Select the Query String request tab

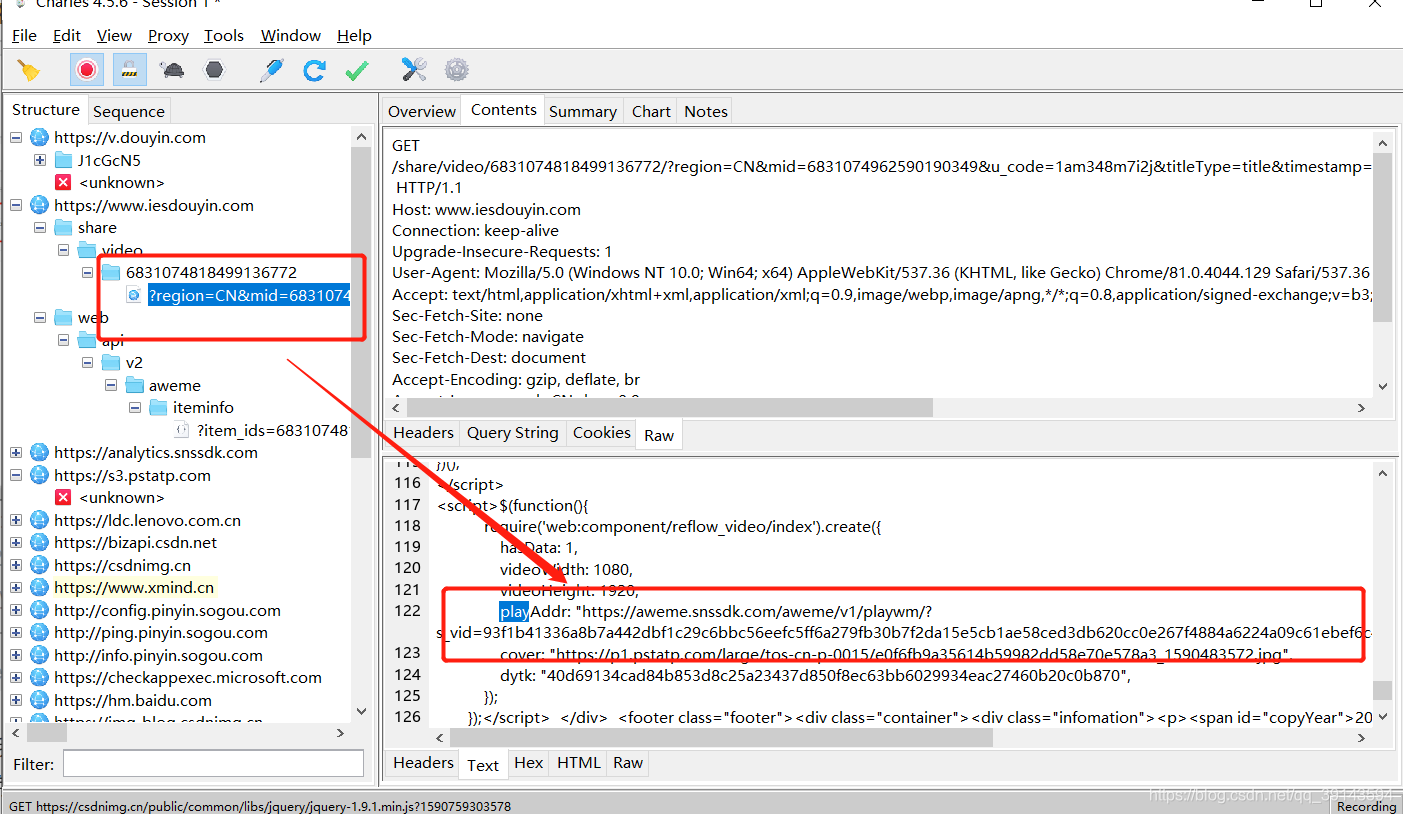[513, 433]
